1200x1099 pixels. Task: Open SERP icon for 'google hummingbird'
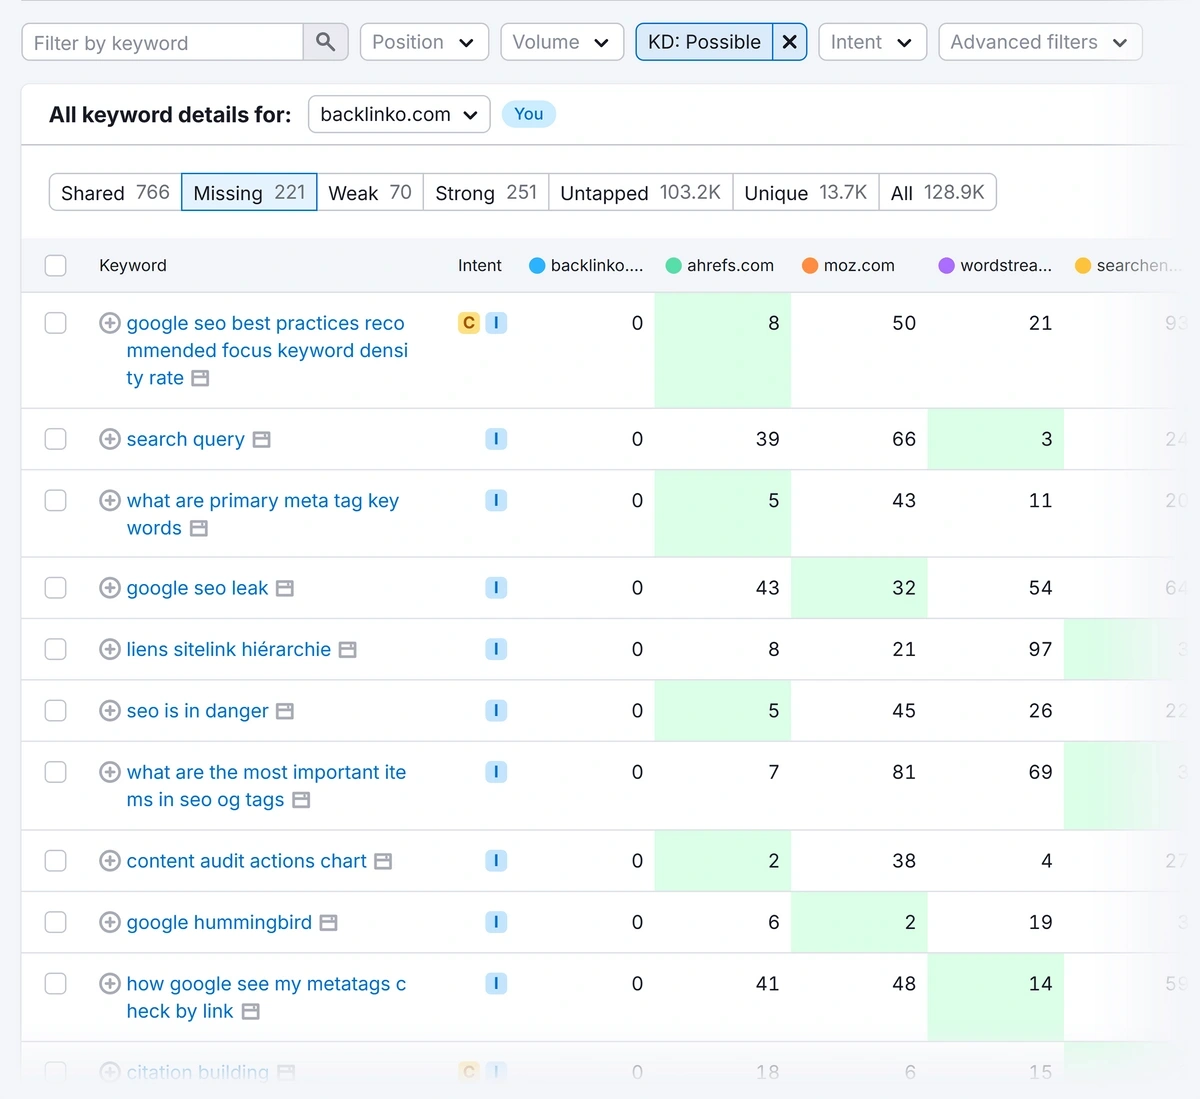coord(328,923)
